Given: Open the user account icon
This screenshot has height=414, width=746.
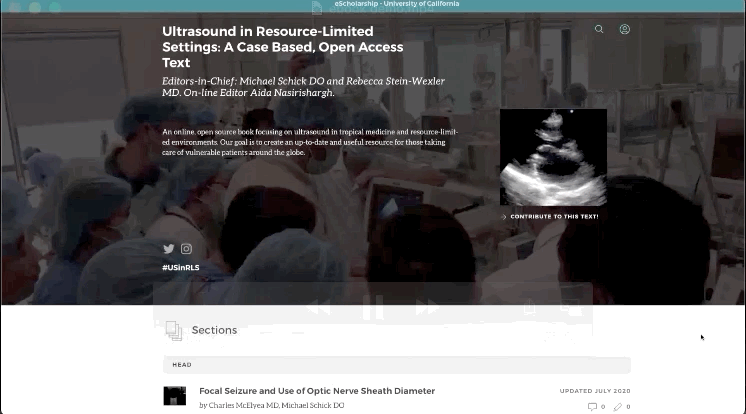Looking at the screenshot, I should click(x=625, y=29).
